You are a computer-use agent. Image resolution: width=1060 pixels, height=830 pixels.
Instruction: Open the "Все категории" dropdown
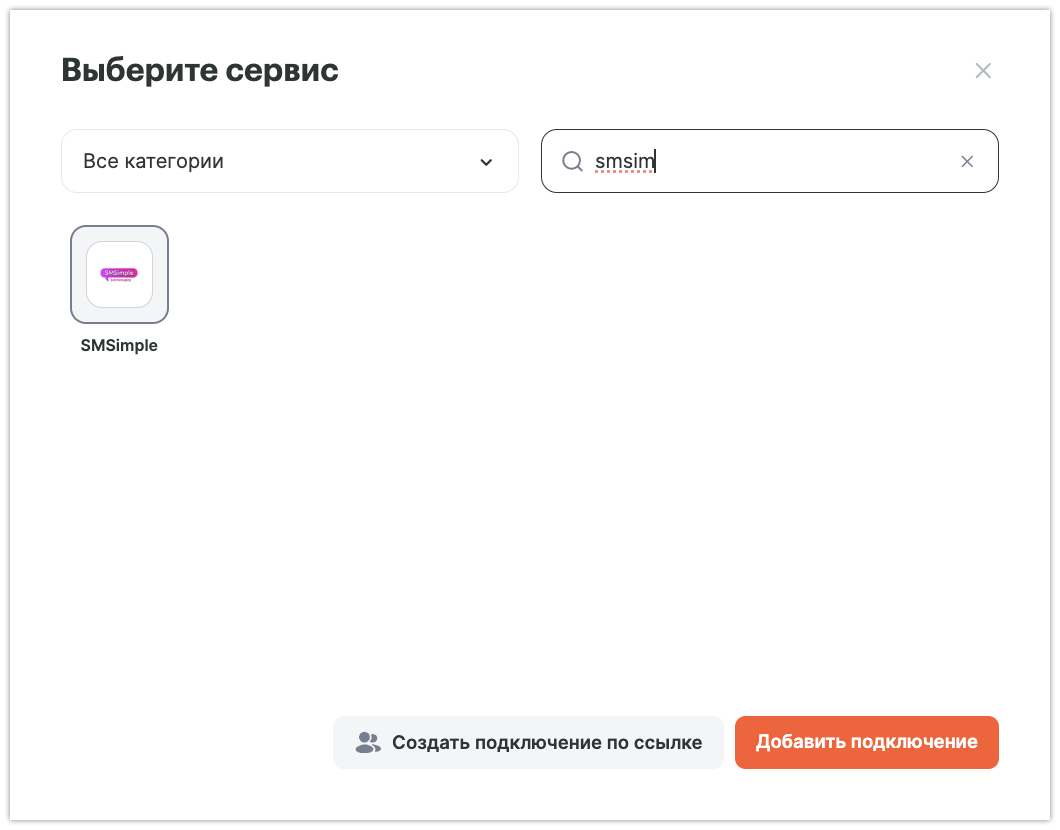coord(289,161)
